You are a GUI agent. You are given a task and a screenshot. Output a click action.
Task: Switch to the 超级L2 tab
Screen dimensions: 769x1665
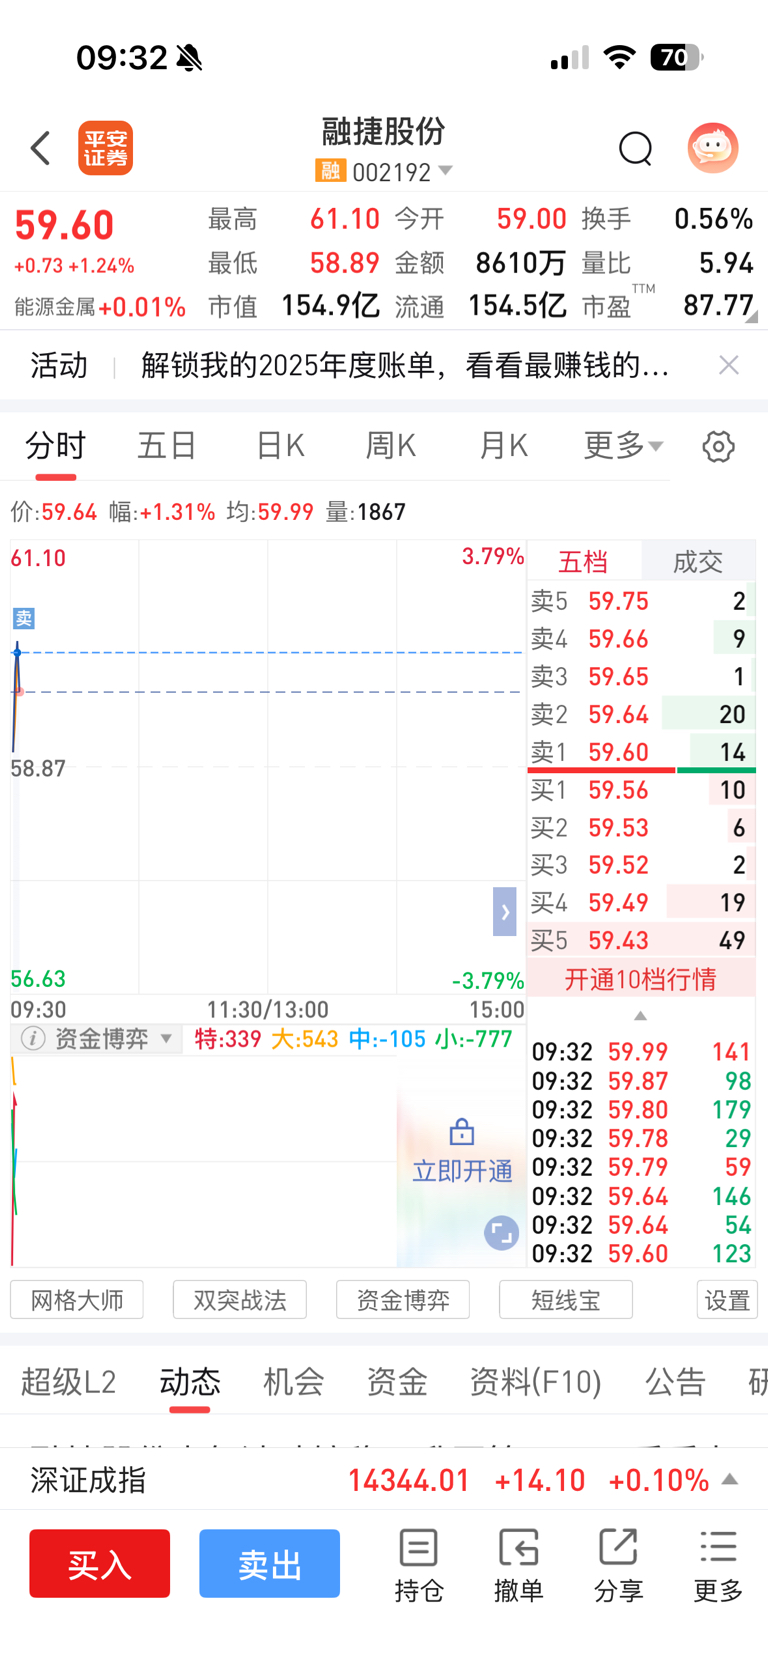click(x=68, y=1382)
